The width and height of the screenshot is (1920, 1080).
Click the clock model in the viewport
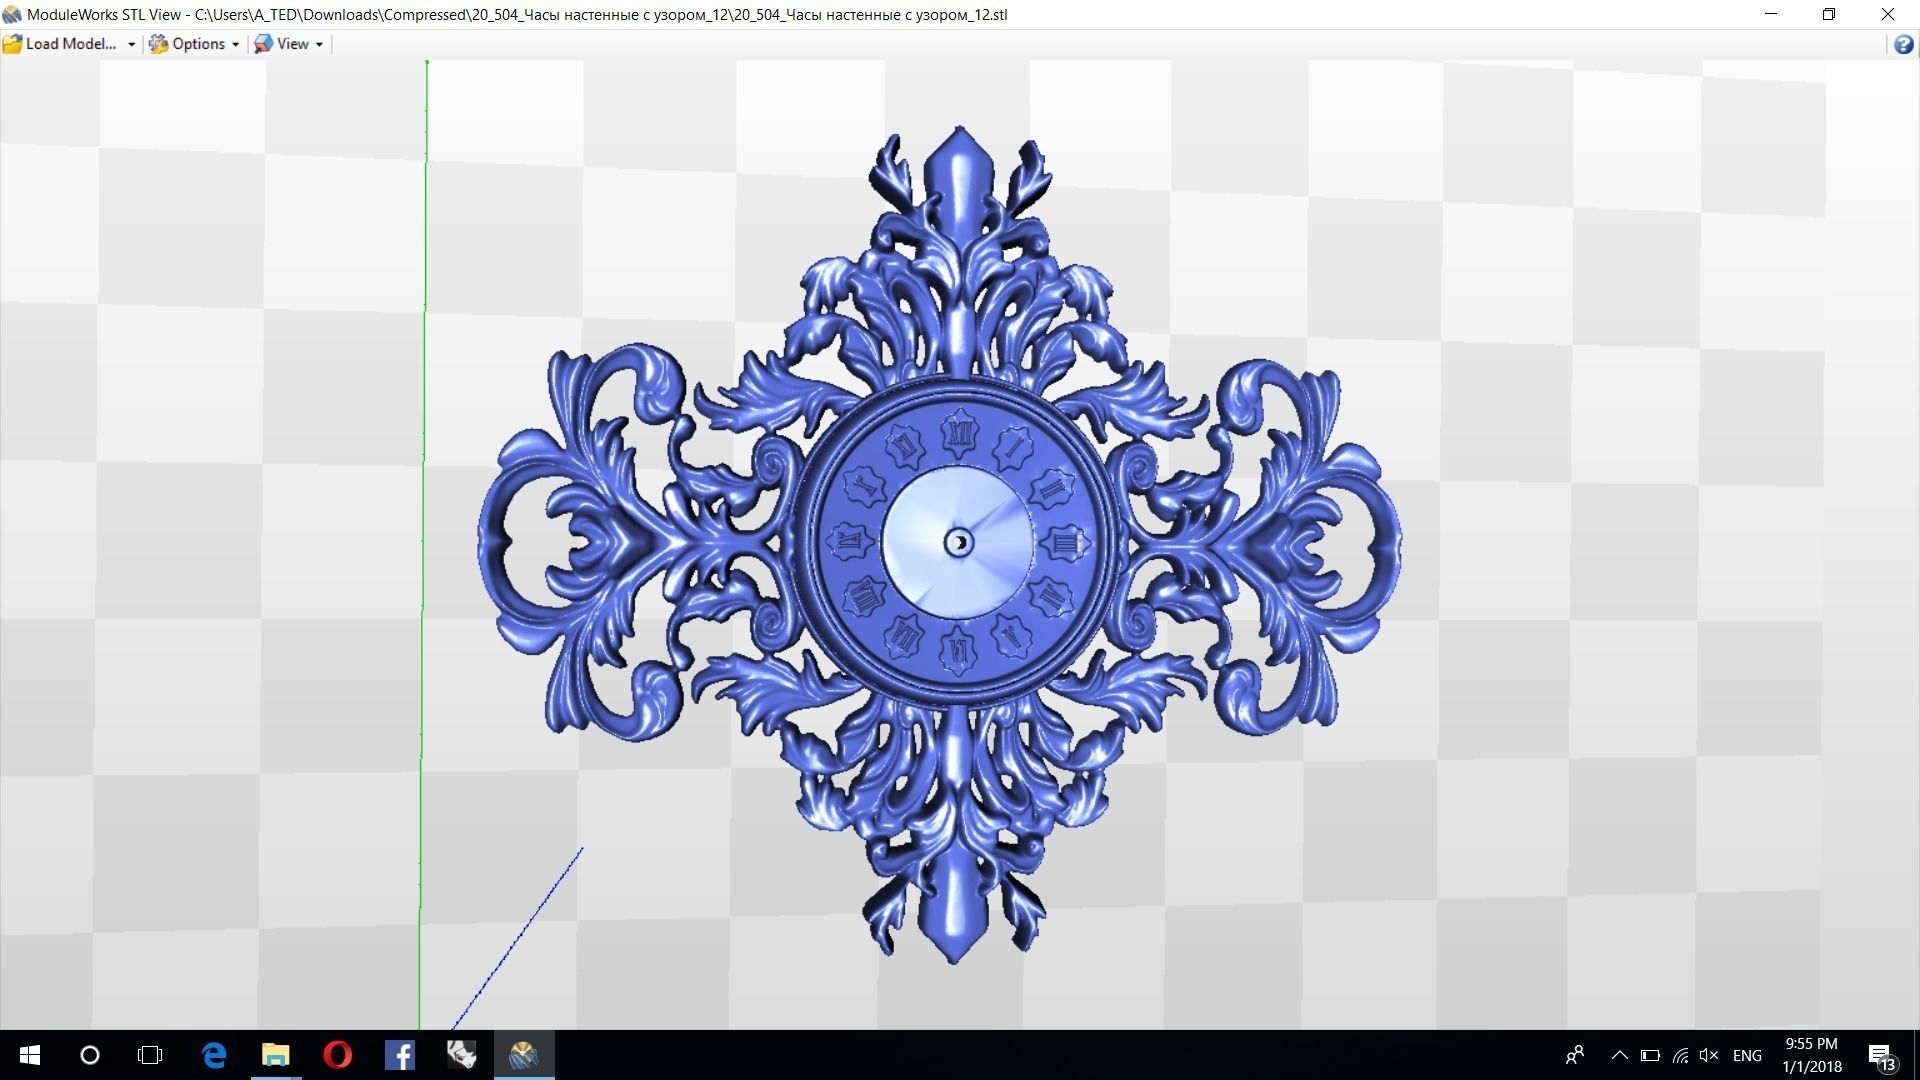coord(940,544)
